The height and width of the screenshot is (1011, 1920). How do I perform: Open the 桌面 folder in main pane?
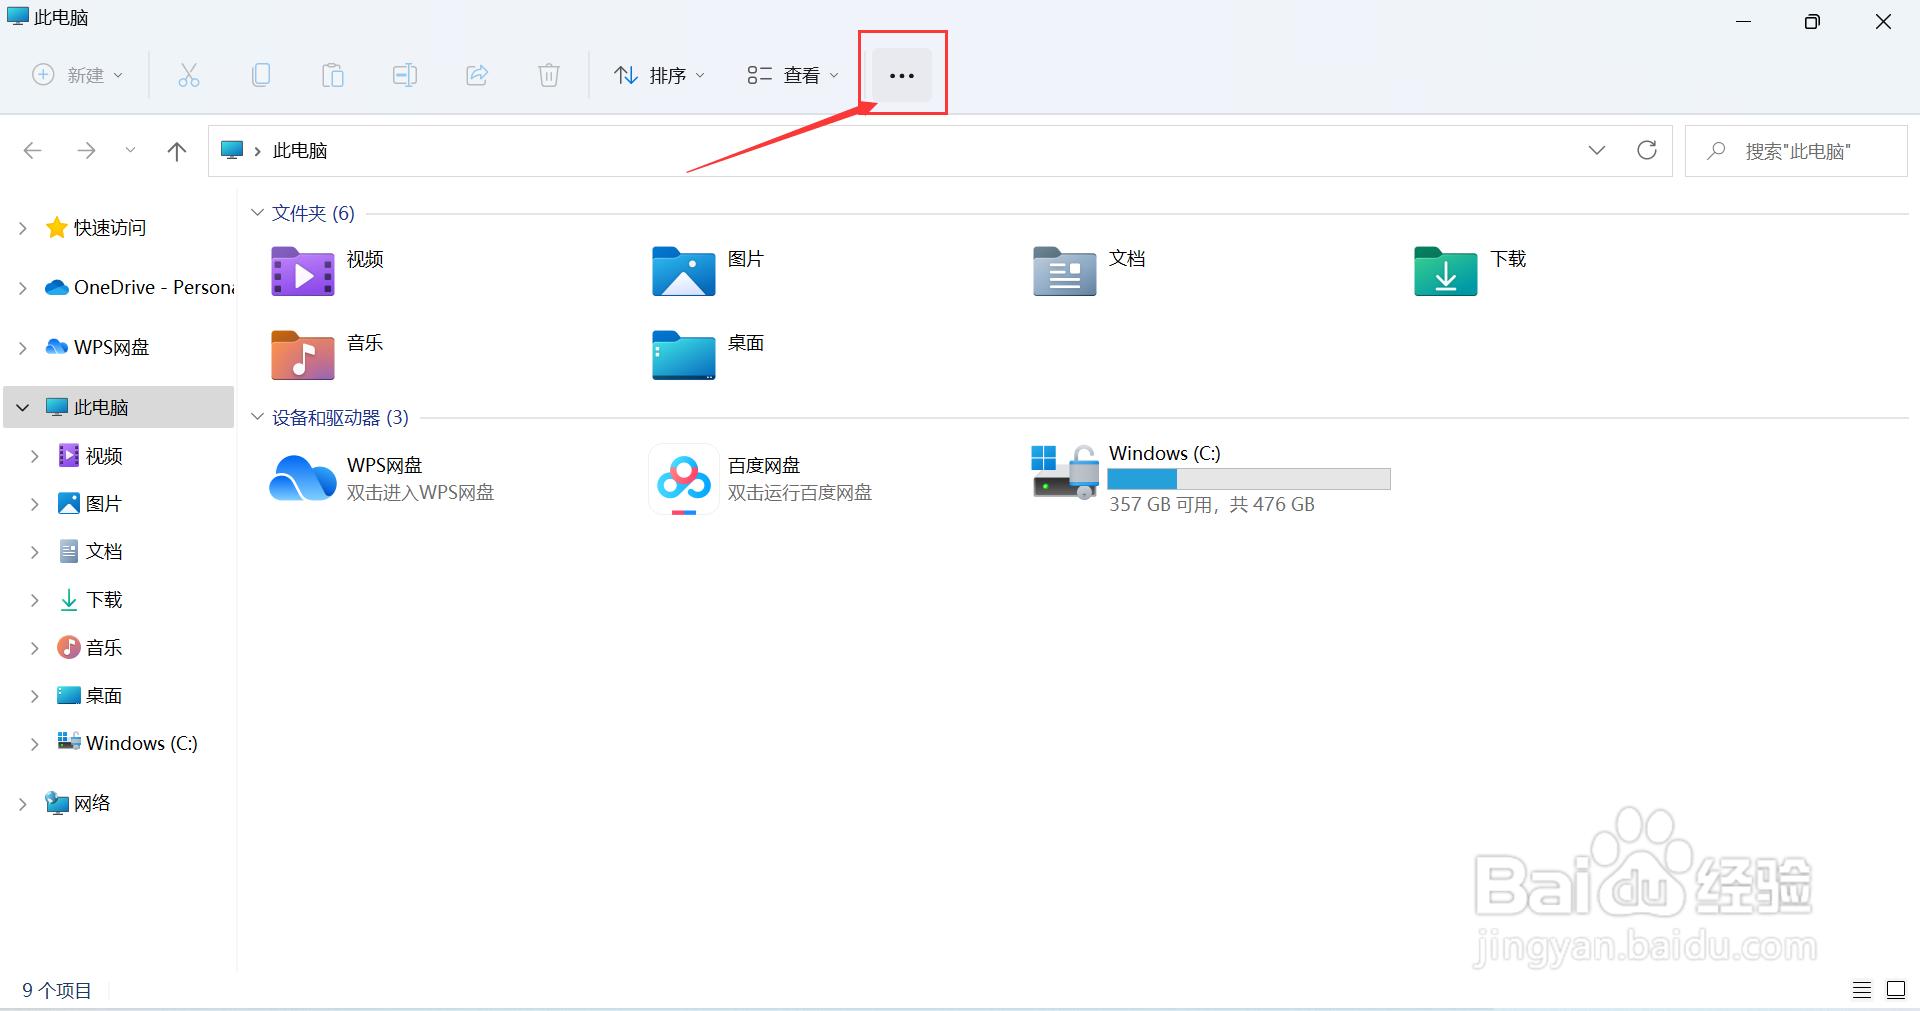(684, 355)
